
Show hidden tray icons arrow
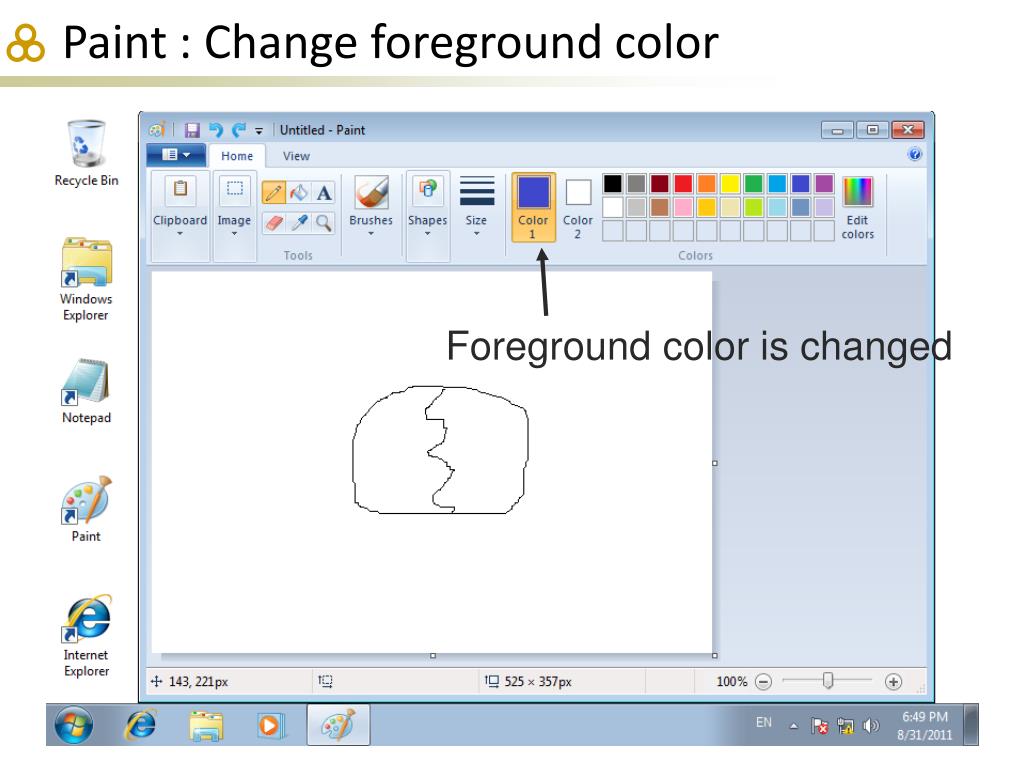[793, 726]
